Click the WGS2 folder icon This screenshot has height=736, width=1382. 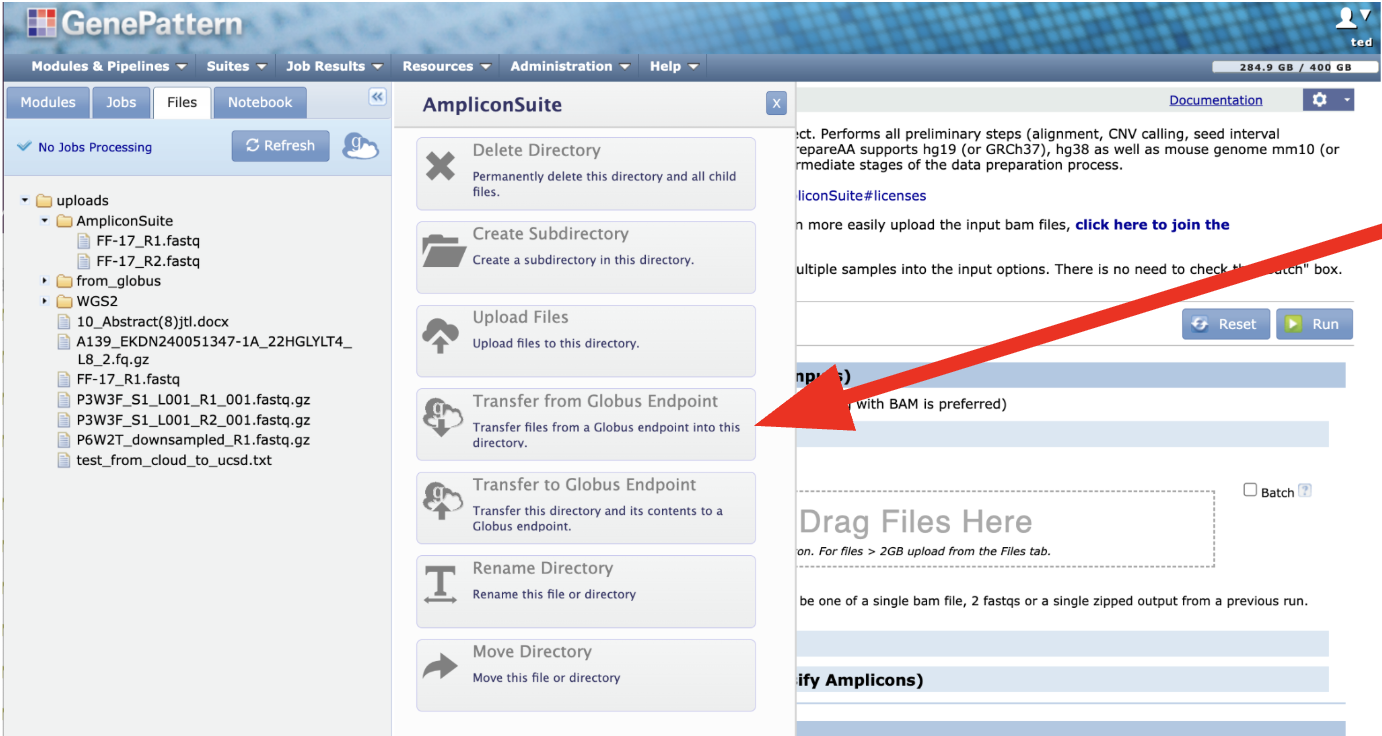(64, 301)
